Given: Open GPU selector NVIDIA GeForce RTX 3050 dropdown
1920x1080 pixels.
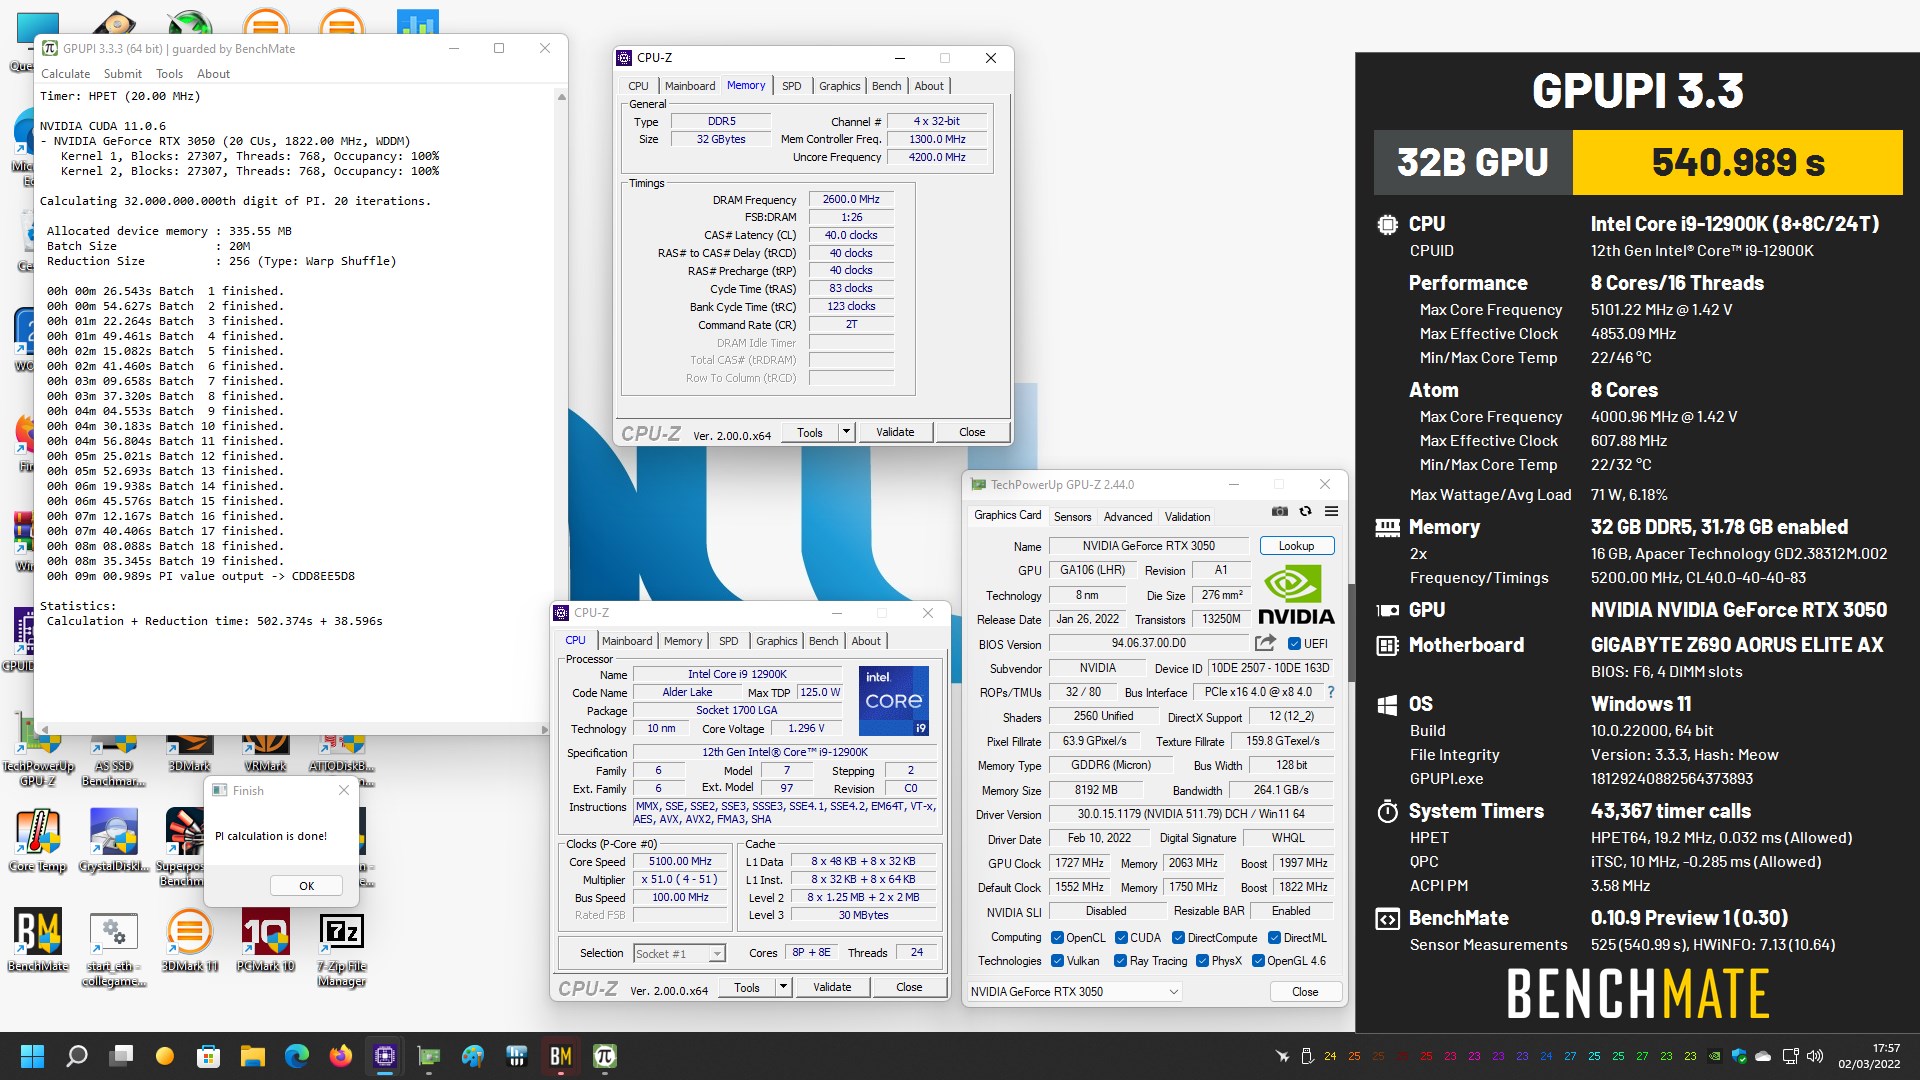Looking at the screenshot, I should (1074, 992).
